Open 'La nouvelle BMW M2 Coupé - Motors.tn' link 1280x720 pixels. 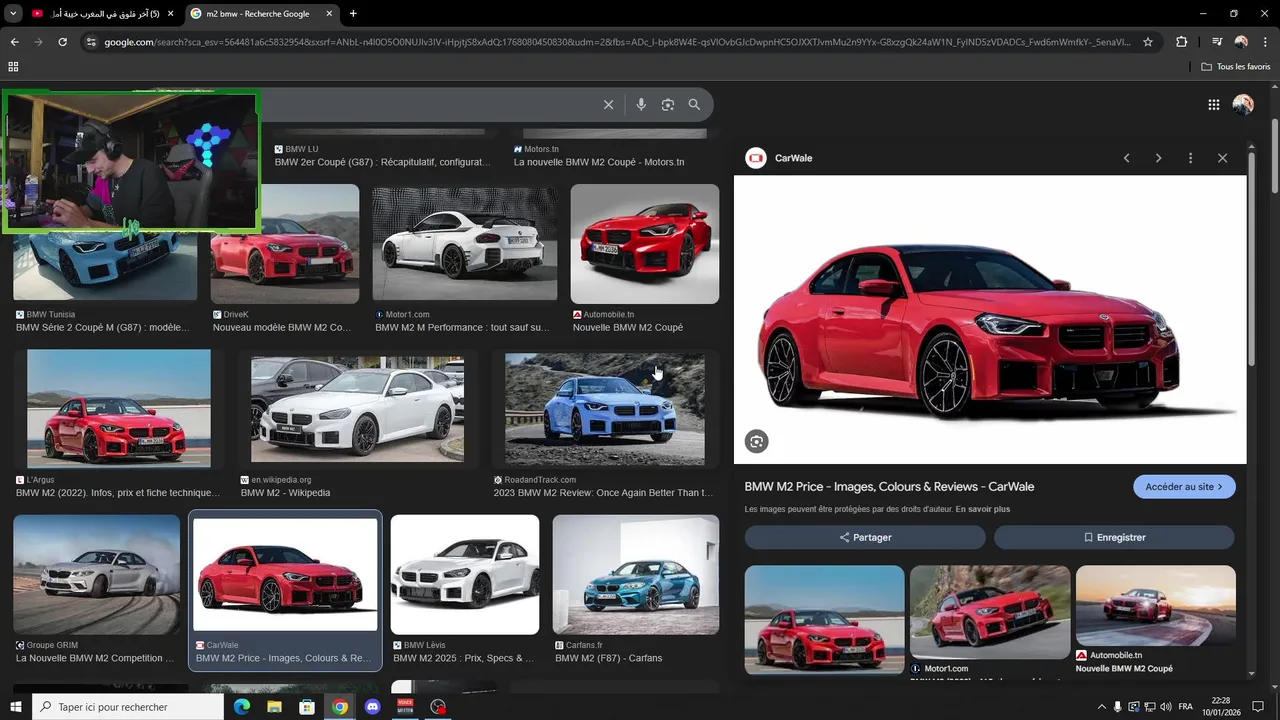[x=599, y=162]
